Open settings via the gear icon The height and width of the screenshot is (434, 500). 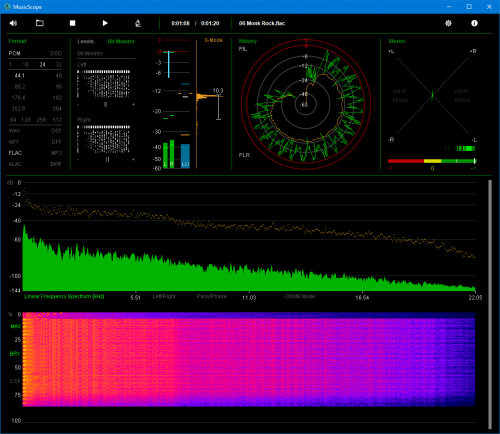(x=448, y=23)
